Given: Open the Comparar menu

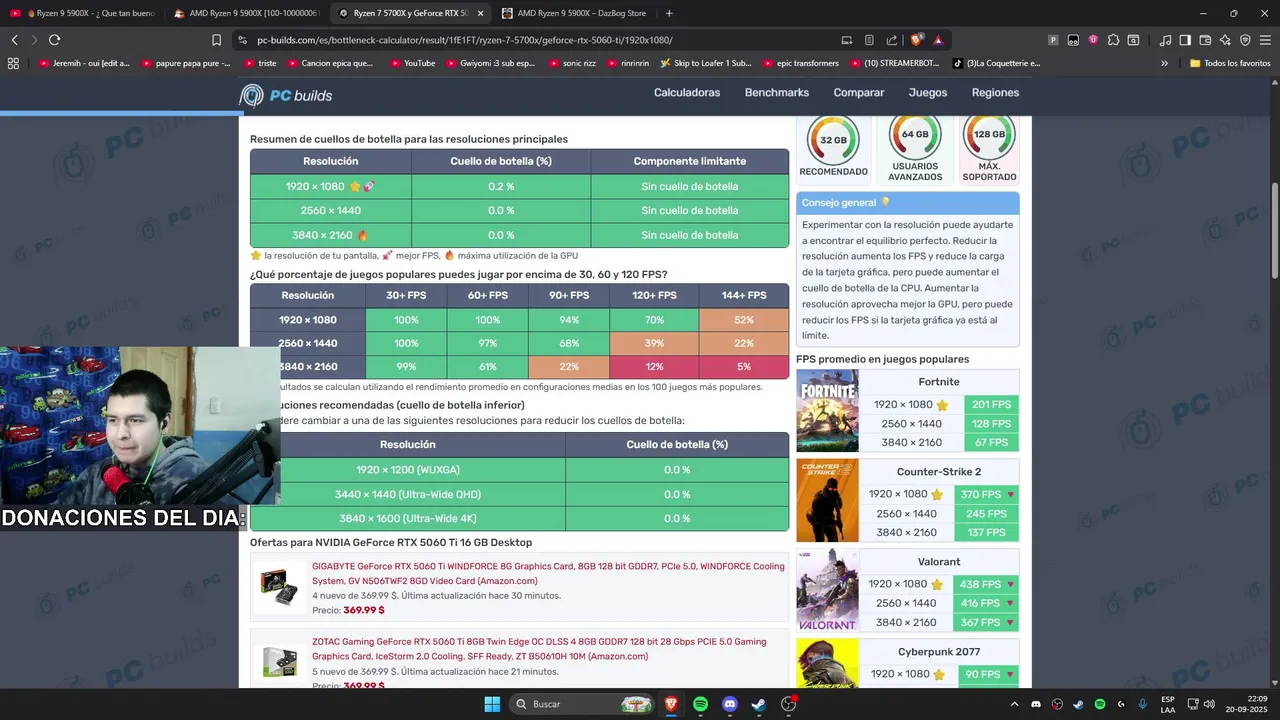Looking at the screenshot, I should click(x=859, y=93).
